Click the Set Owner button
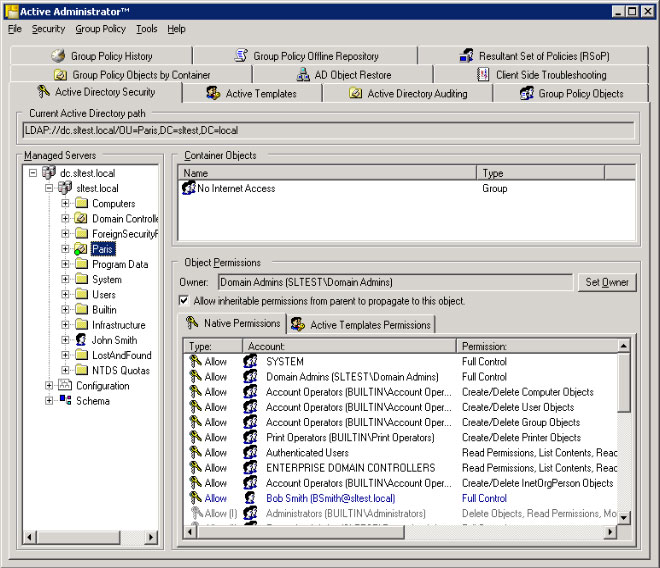The width and height of the screenshot is (660, 568). (x=607, y=282)
